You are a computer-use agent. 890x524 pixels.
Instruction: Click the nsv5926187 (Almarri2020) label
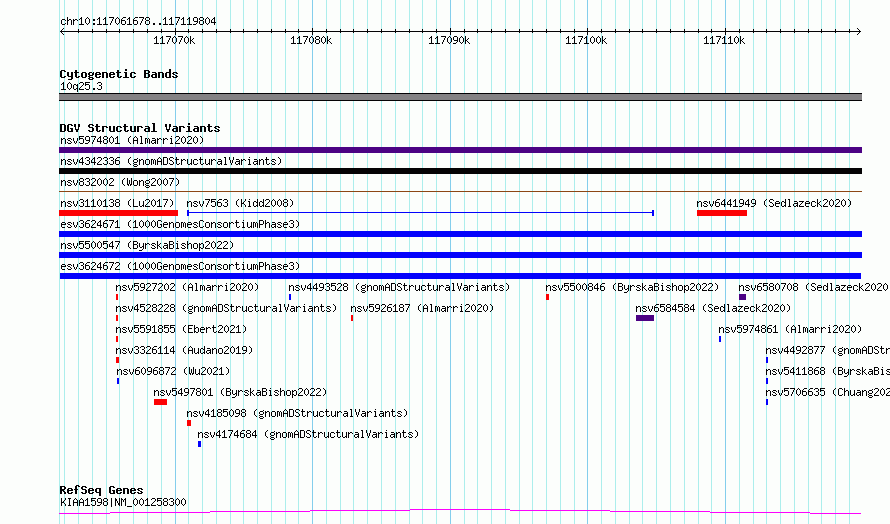422,308
